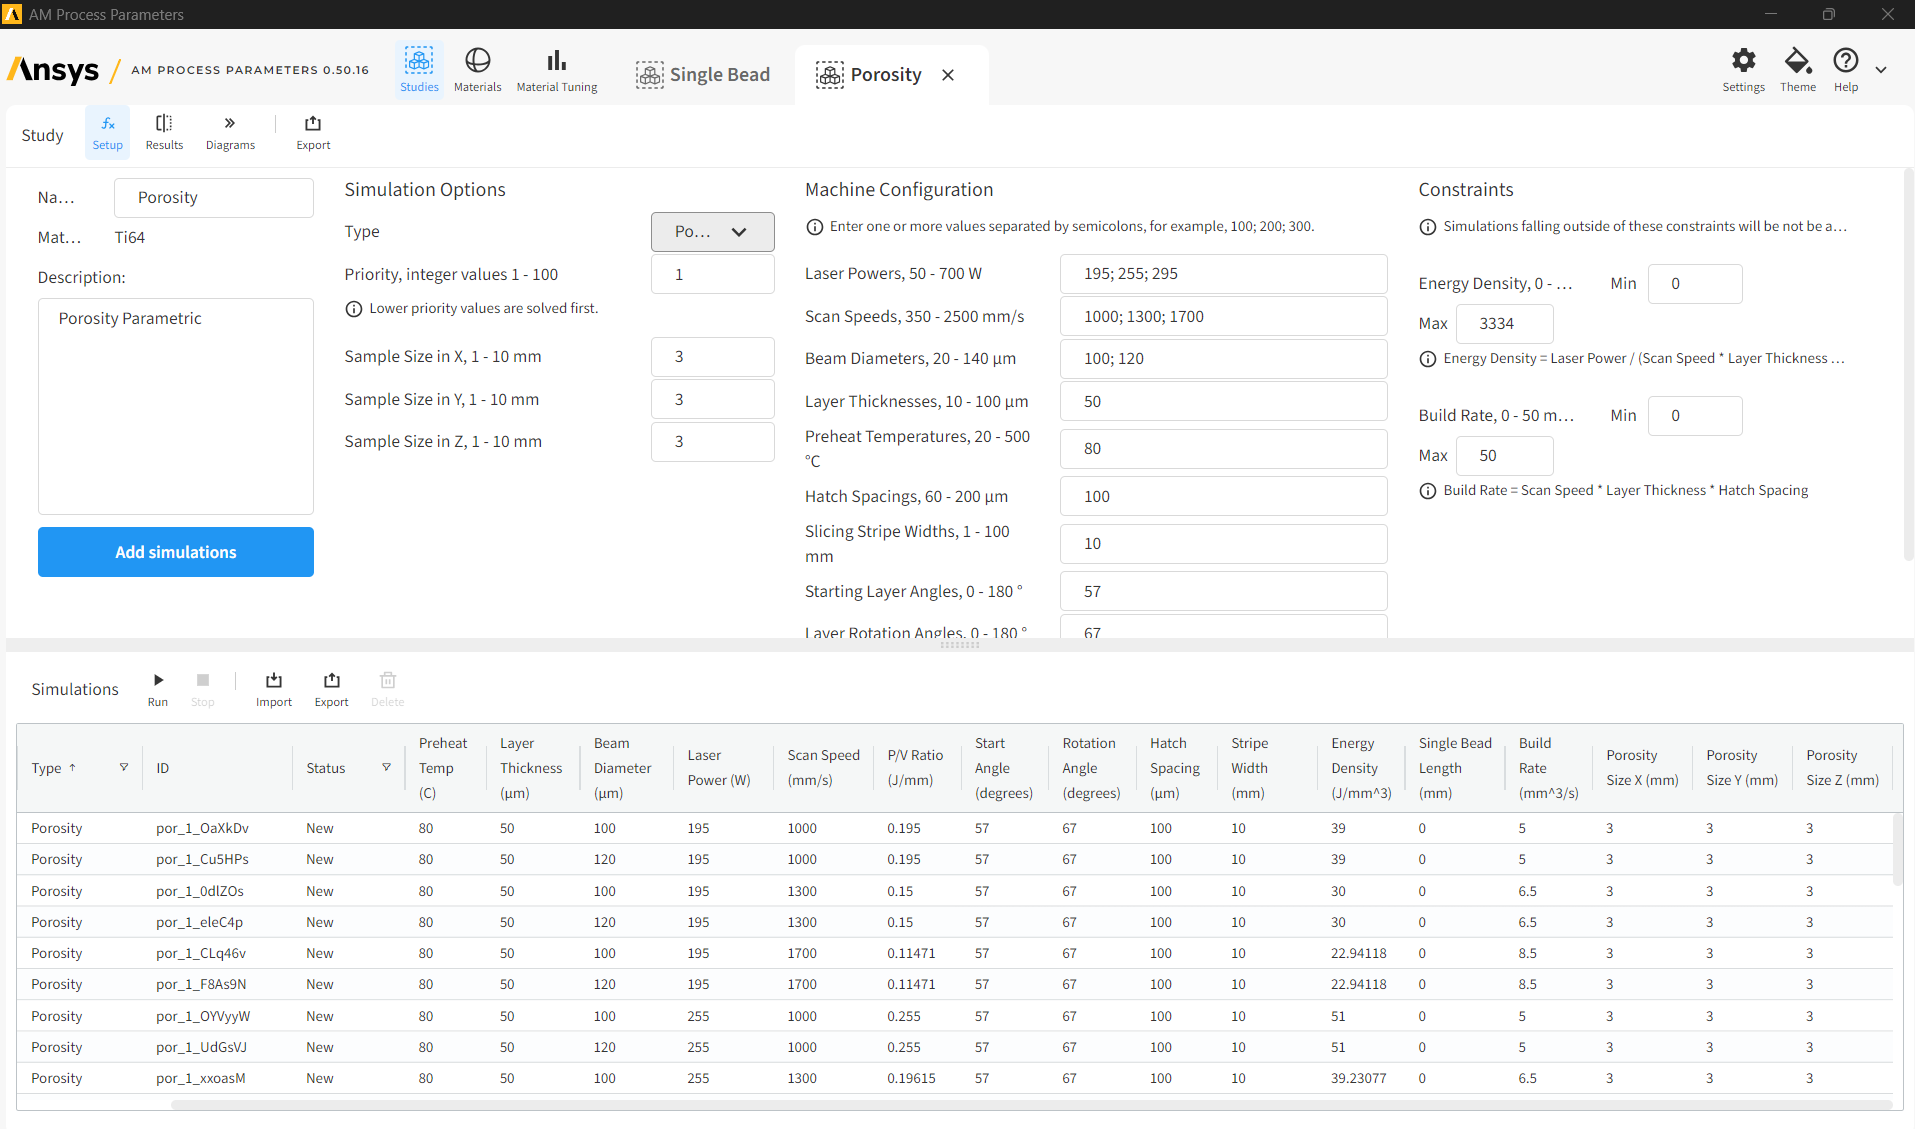Filter the Type column
Viewport: 1915px width, 1129px height.
124,767
